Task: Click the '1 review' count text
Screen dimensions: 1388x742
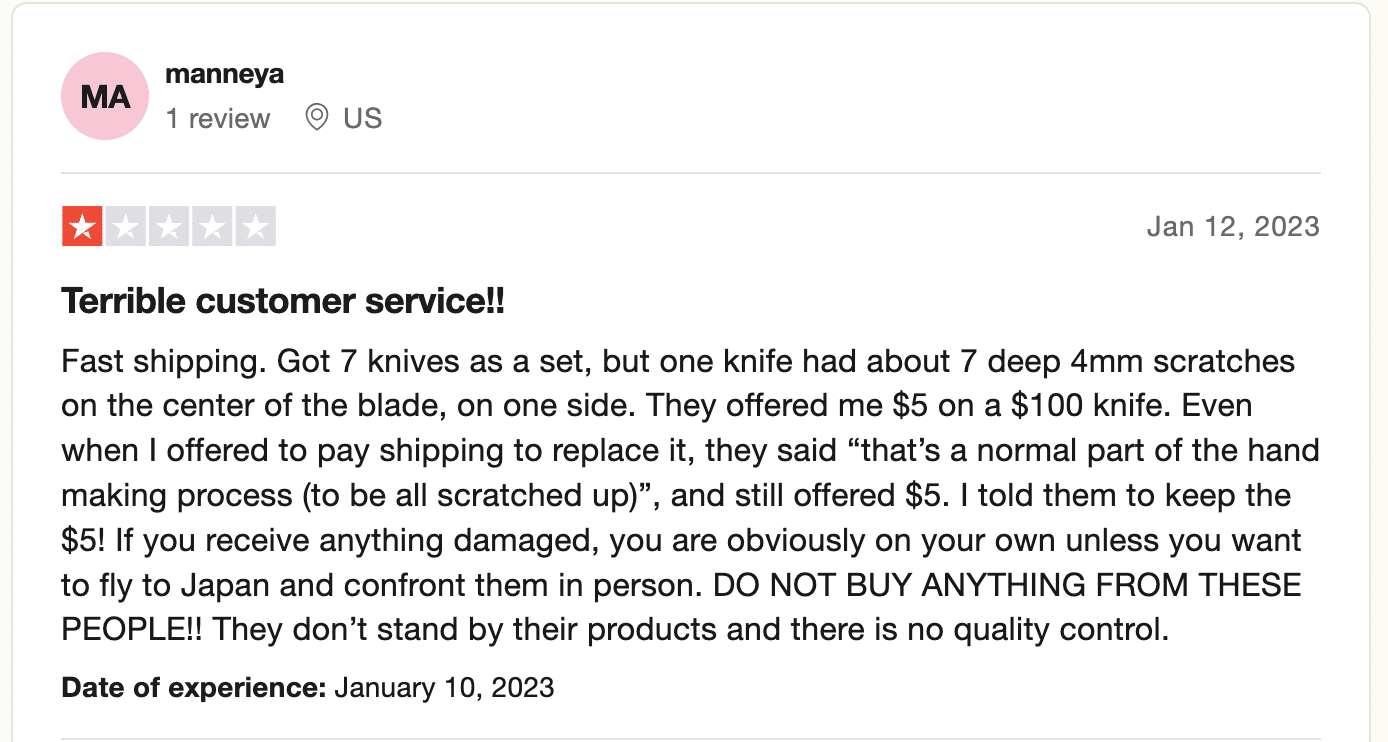Action: (218, 118)
